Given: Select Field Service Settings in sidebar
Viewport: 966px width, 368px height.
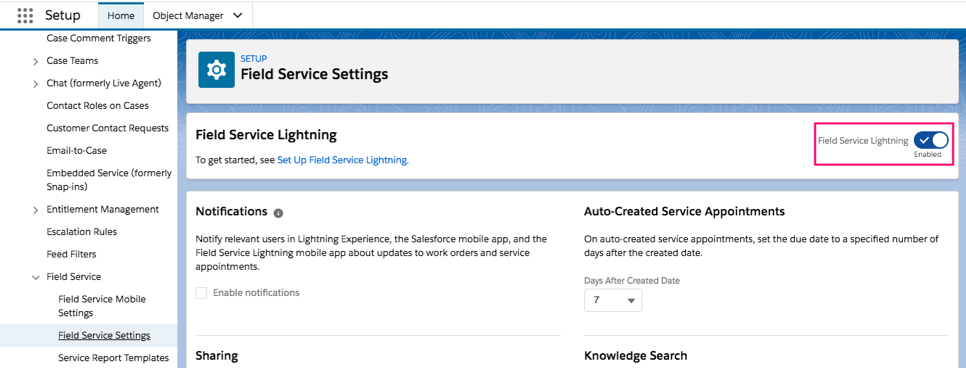Looking at the screenshot, I should (104, 336).
